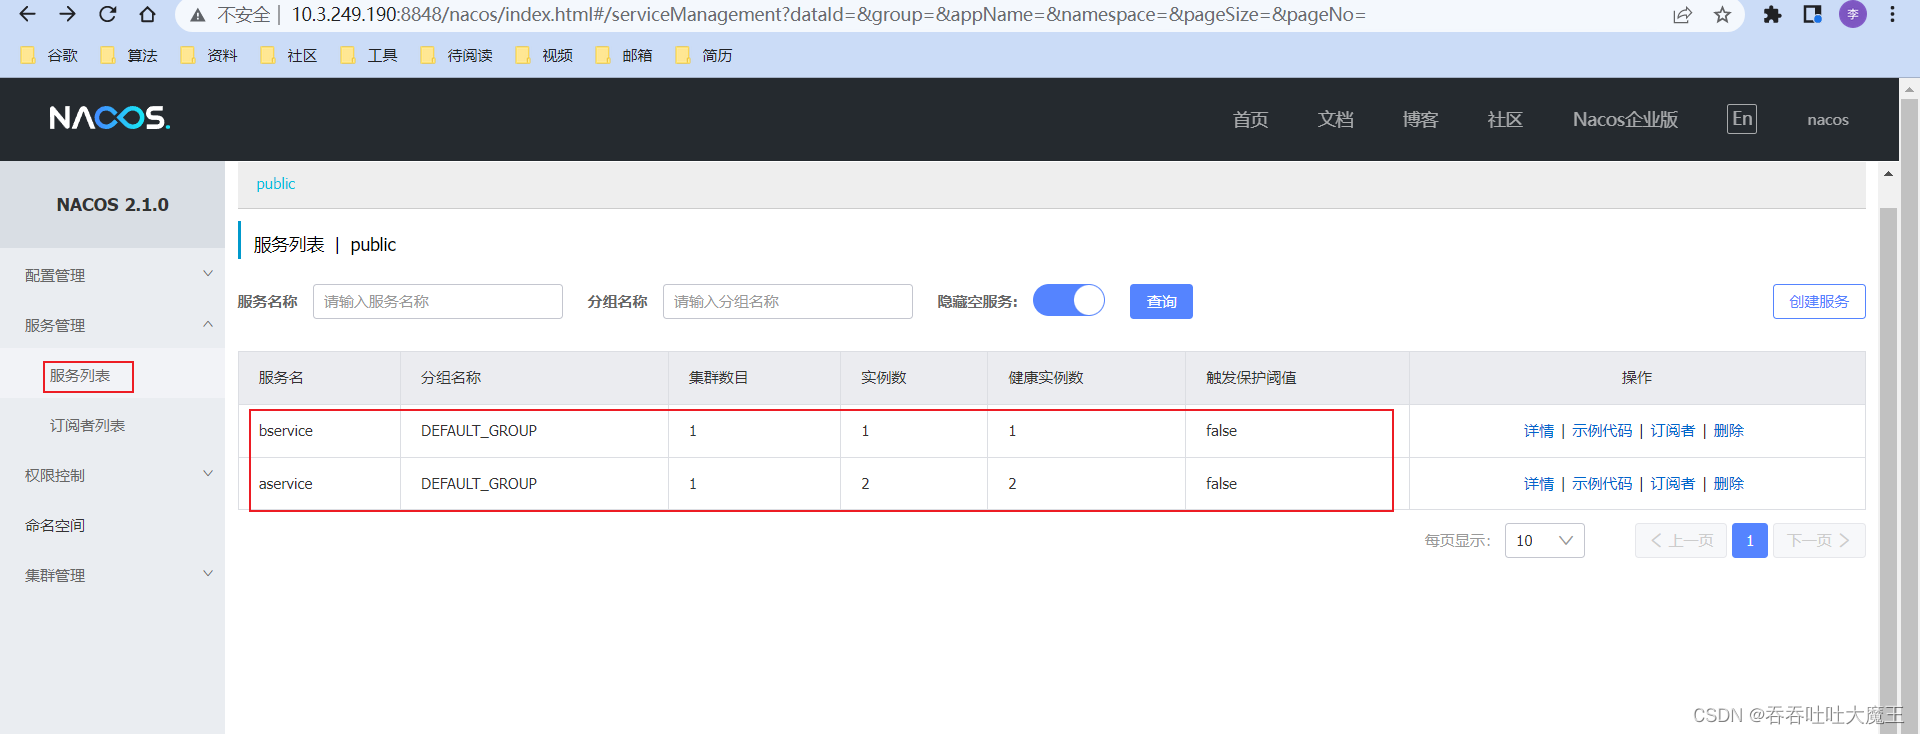The image size is (1920, 734).
Task: Open 详情 for bservice
Action: point(1539,431)
